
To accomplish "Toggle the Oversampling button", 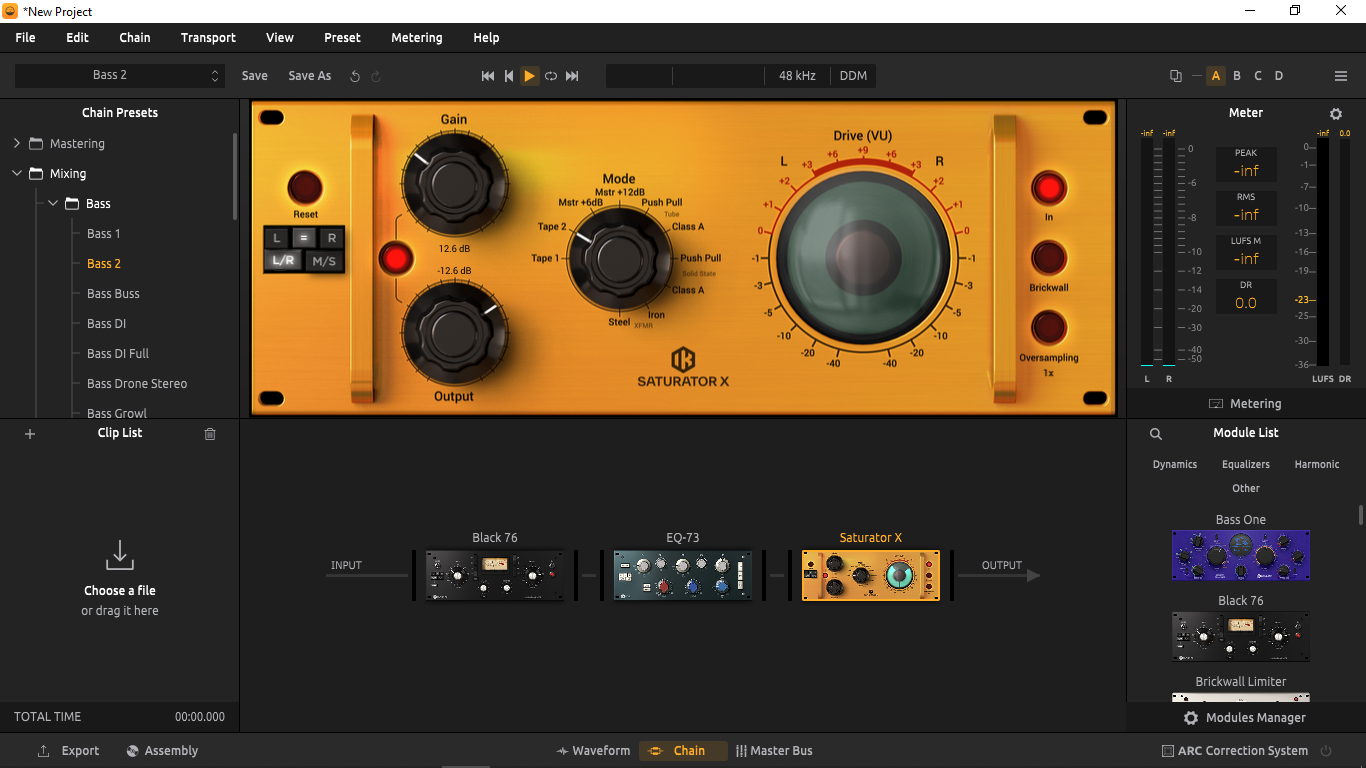I will tap(1049, 328).
